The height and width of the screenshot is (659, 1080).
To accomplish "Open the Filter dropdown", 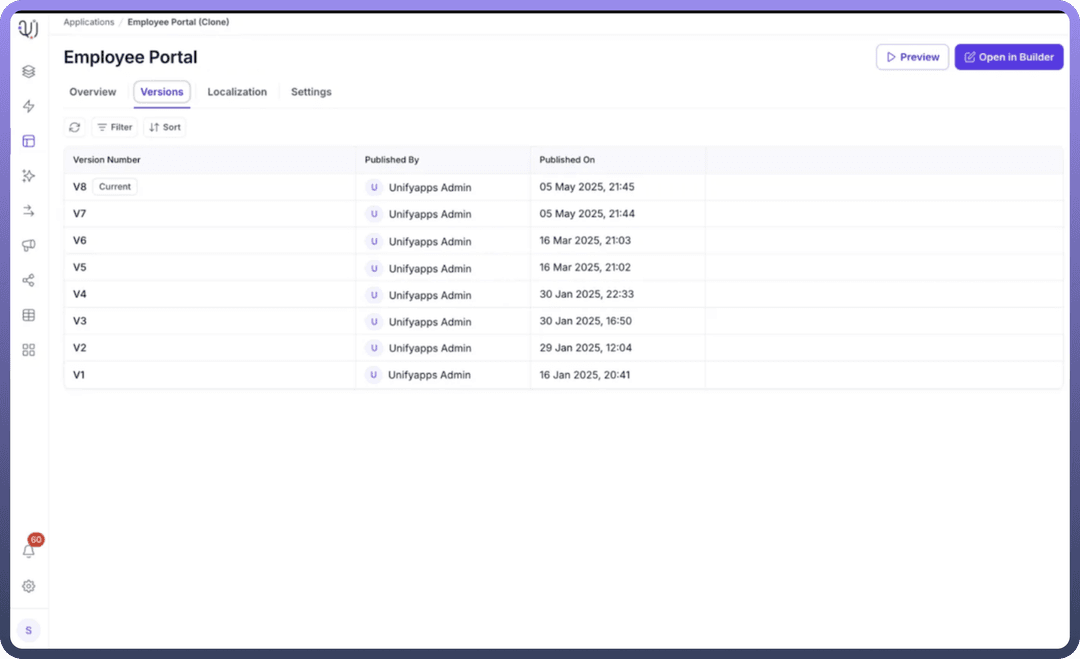I will click(115, 127).
